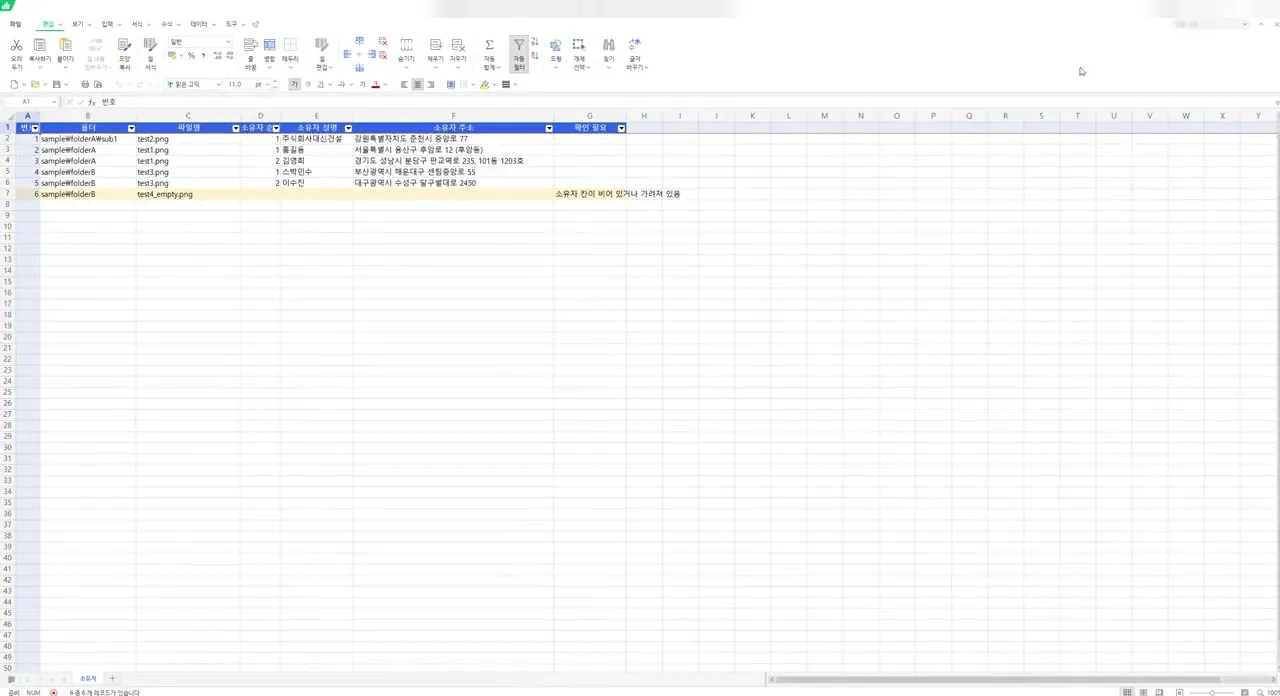Image resolution: width=1280 pixels, height=696 pixels.
Task: Open filter dropdown on 확인 필요 header
Action: [x=621, y=128]
